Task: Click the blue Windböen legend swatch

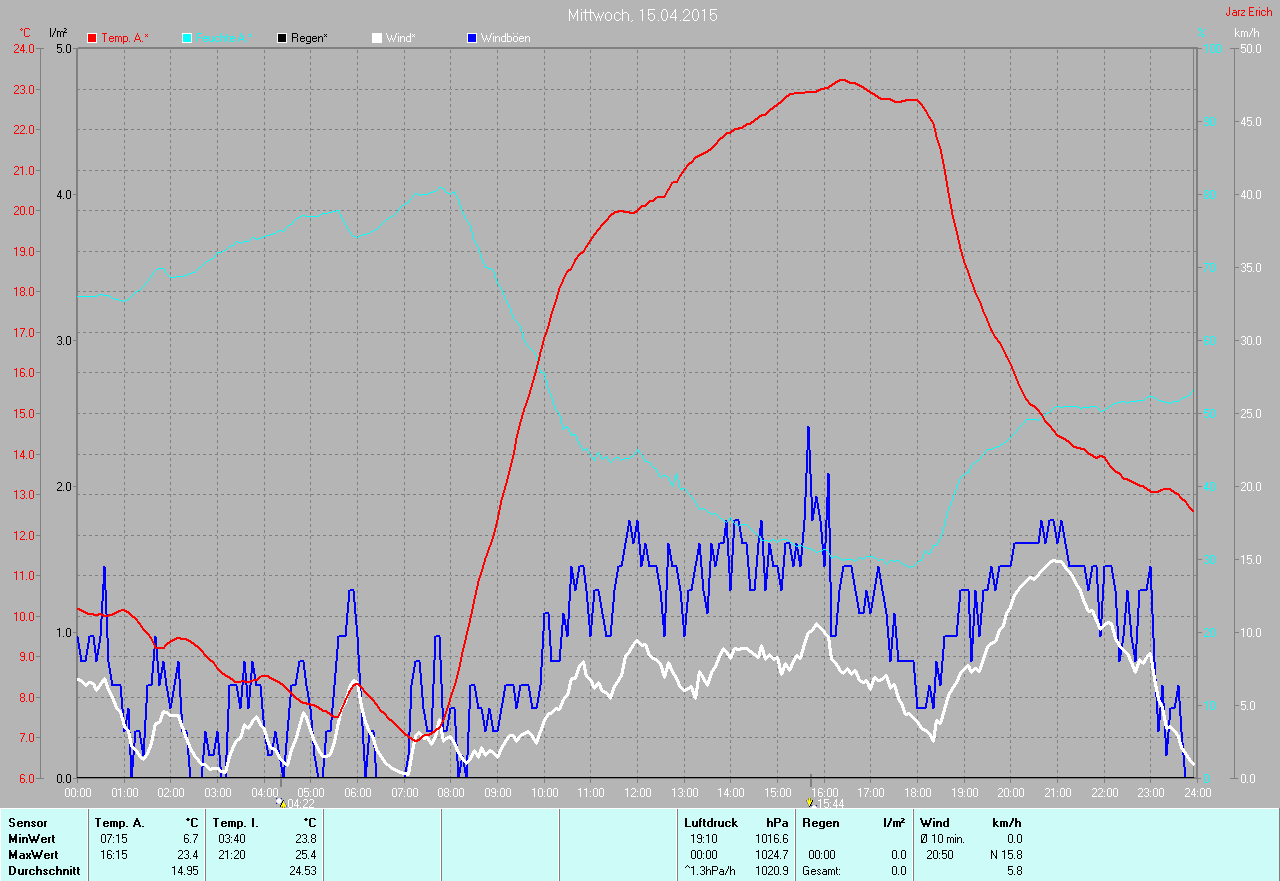Action: (472, 38)
